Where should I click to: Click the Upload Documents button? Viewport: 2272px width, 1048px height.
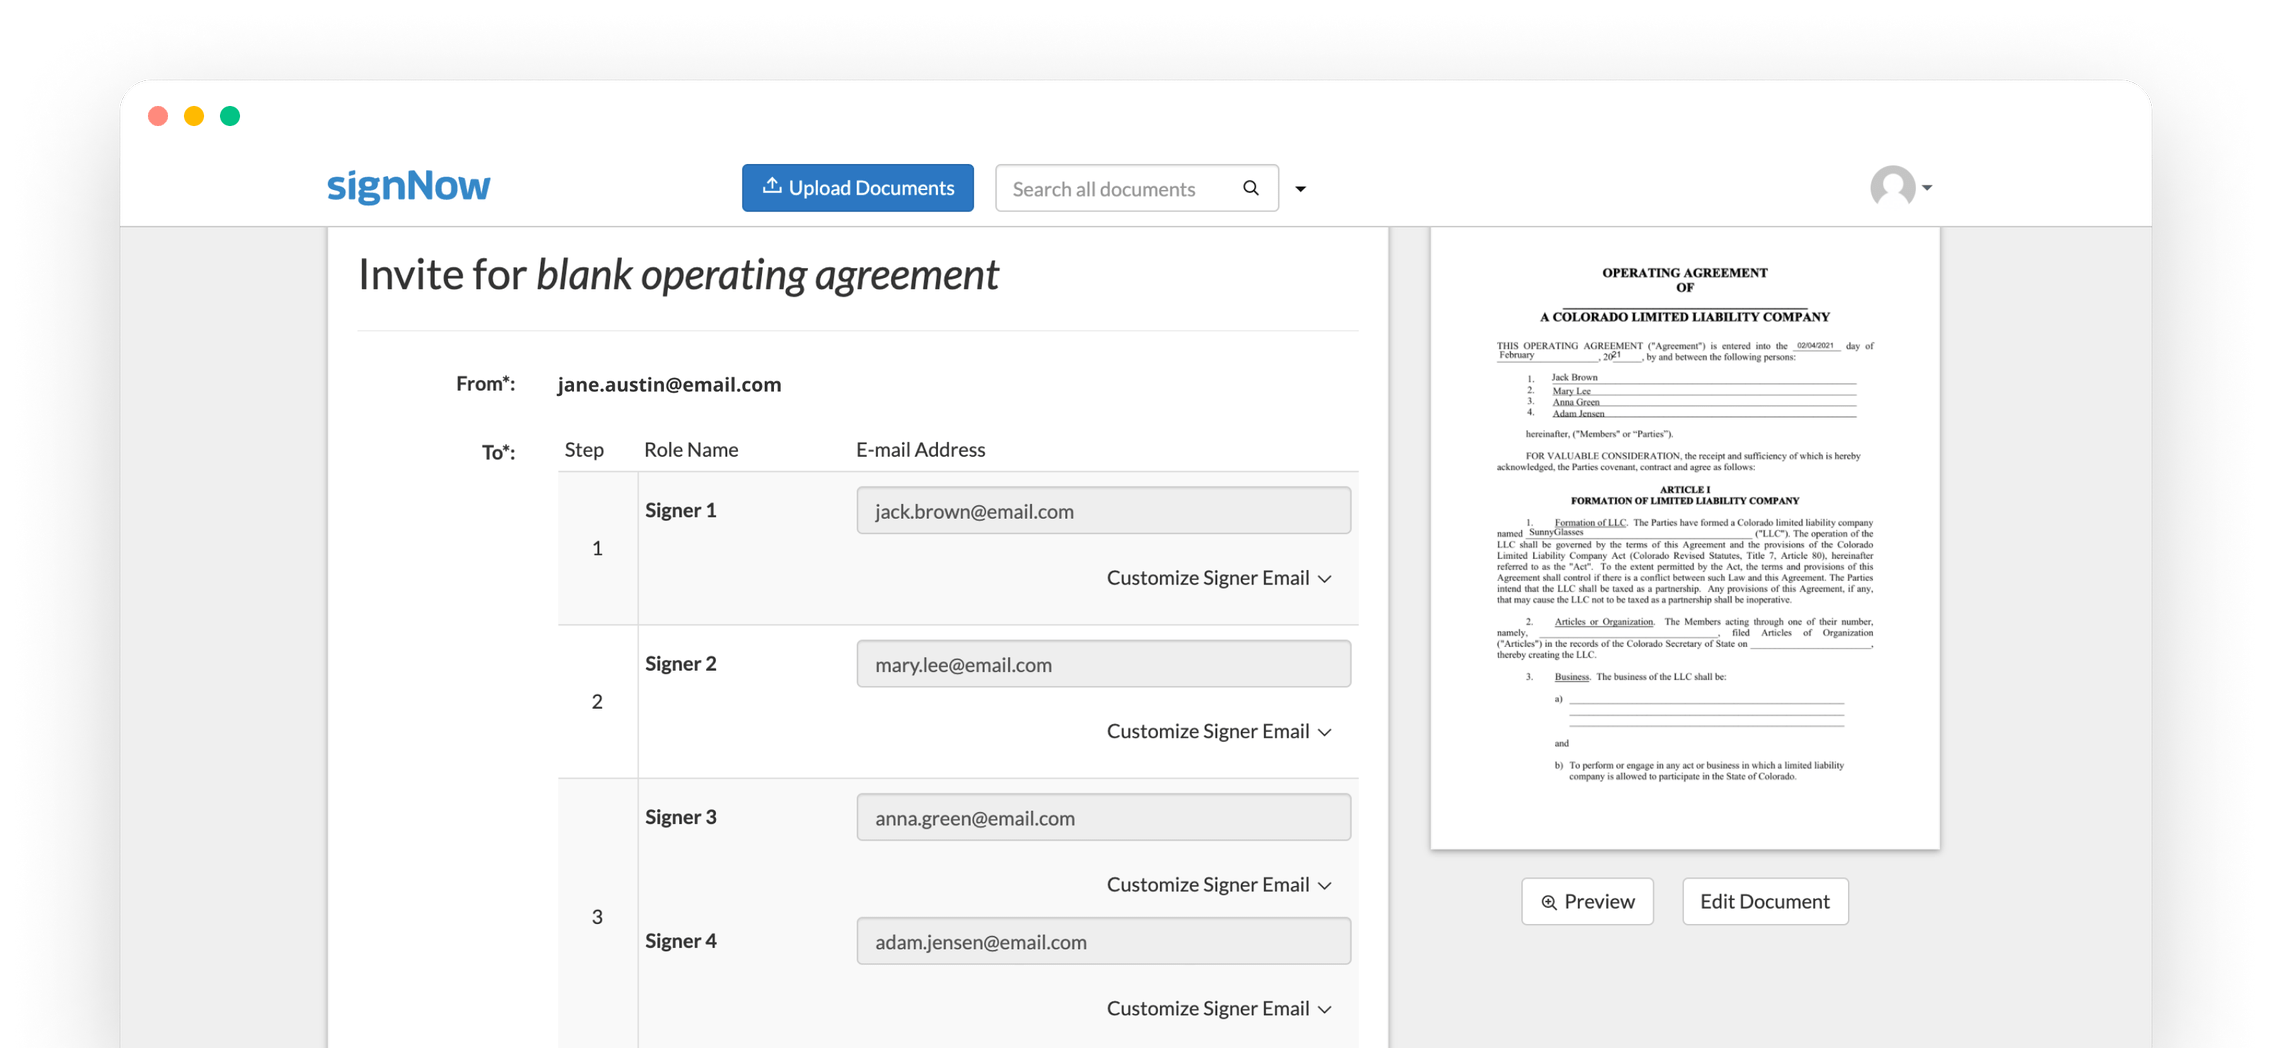click(x=857, y=187)
